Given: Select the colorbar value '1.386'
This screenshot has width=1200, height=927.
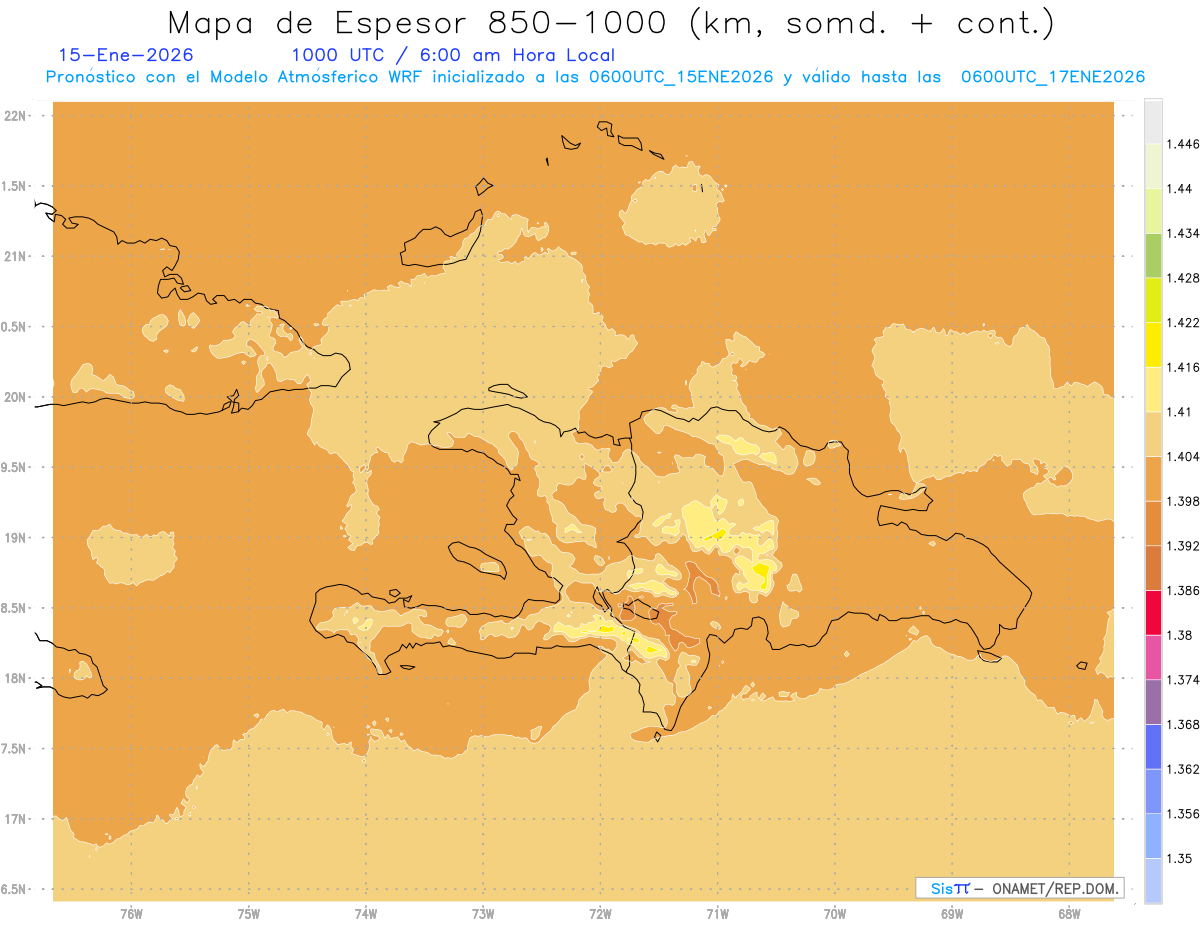Looking at the screenshot, I should (1183, 590).
